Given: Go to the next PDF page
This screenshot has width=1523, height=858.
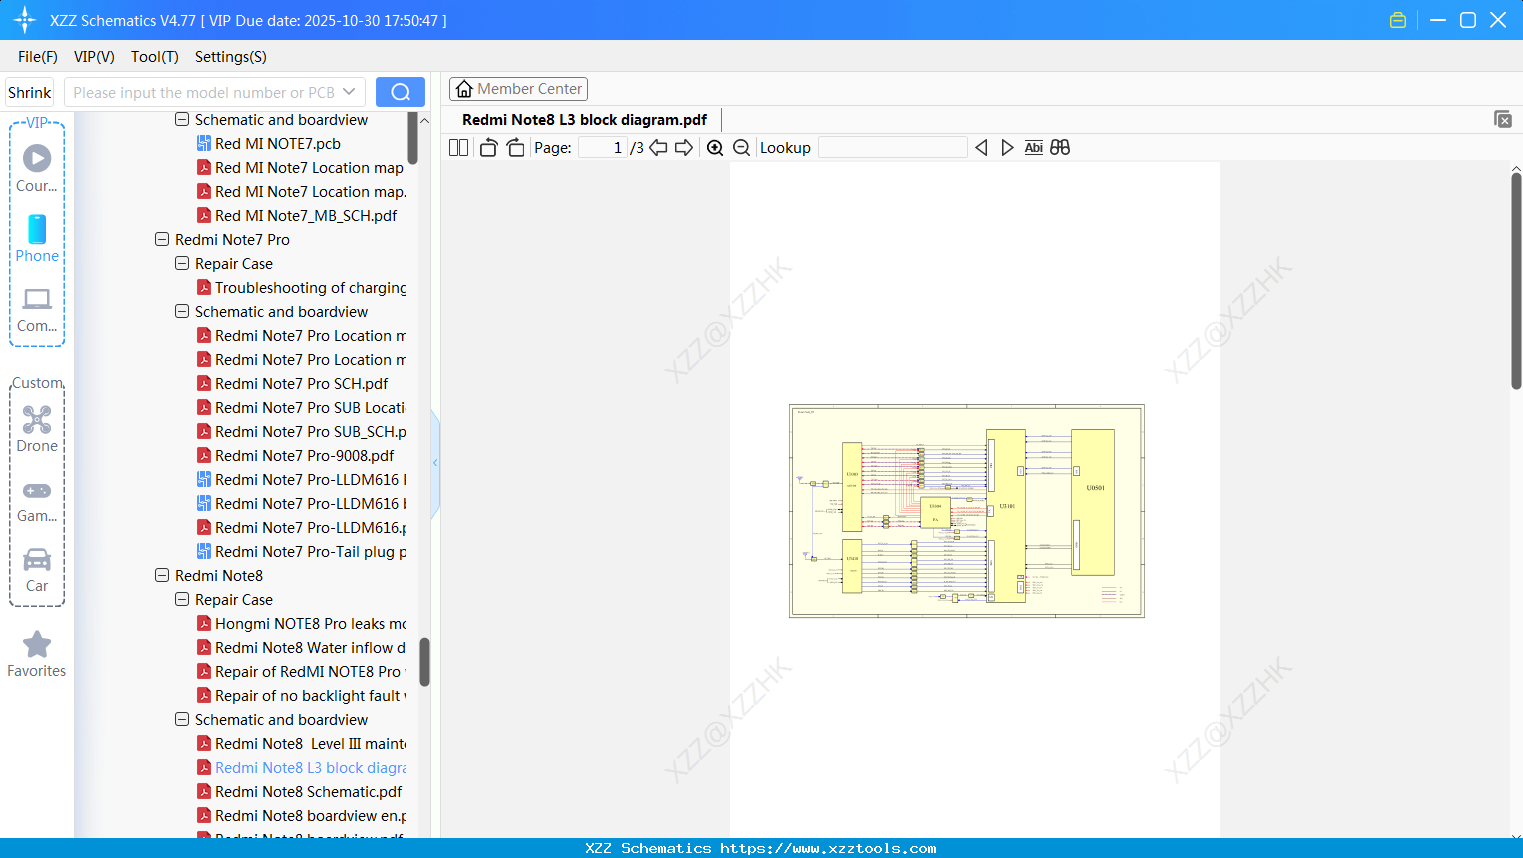Looking at the screenshot, I should pyautogui.click(x=684, y=147).
